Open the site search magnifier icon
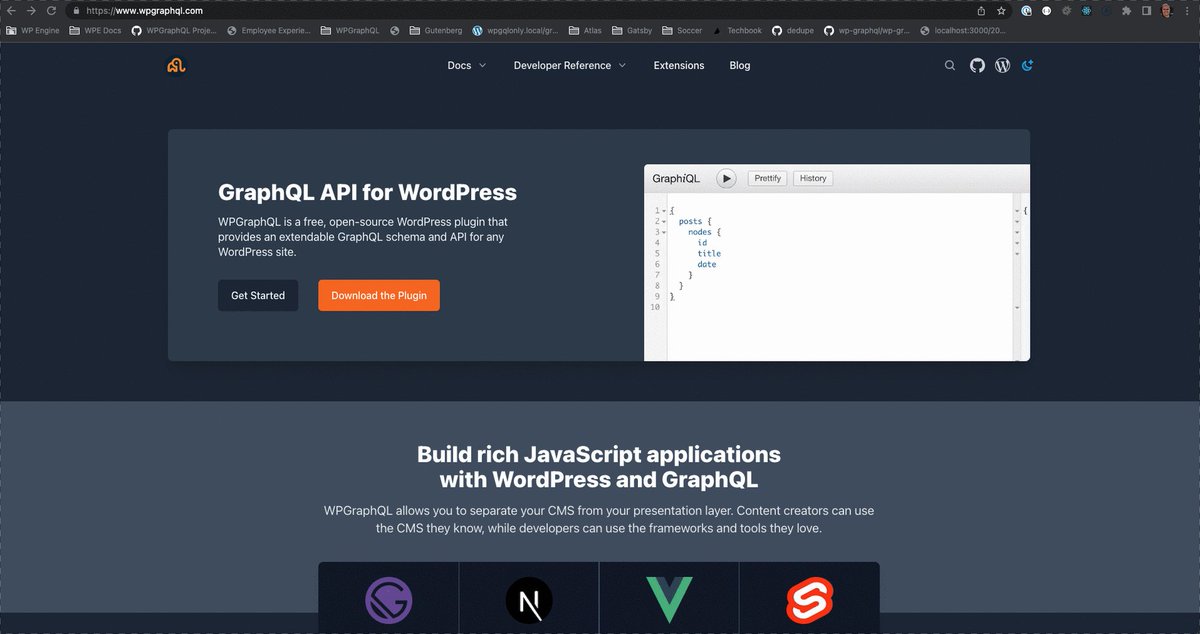This screenshot has height=634, width=1200. pyautogui.click(x=950, y=65)
